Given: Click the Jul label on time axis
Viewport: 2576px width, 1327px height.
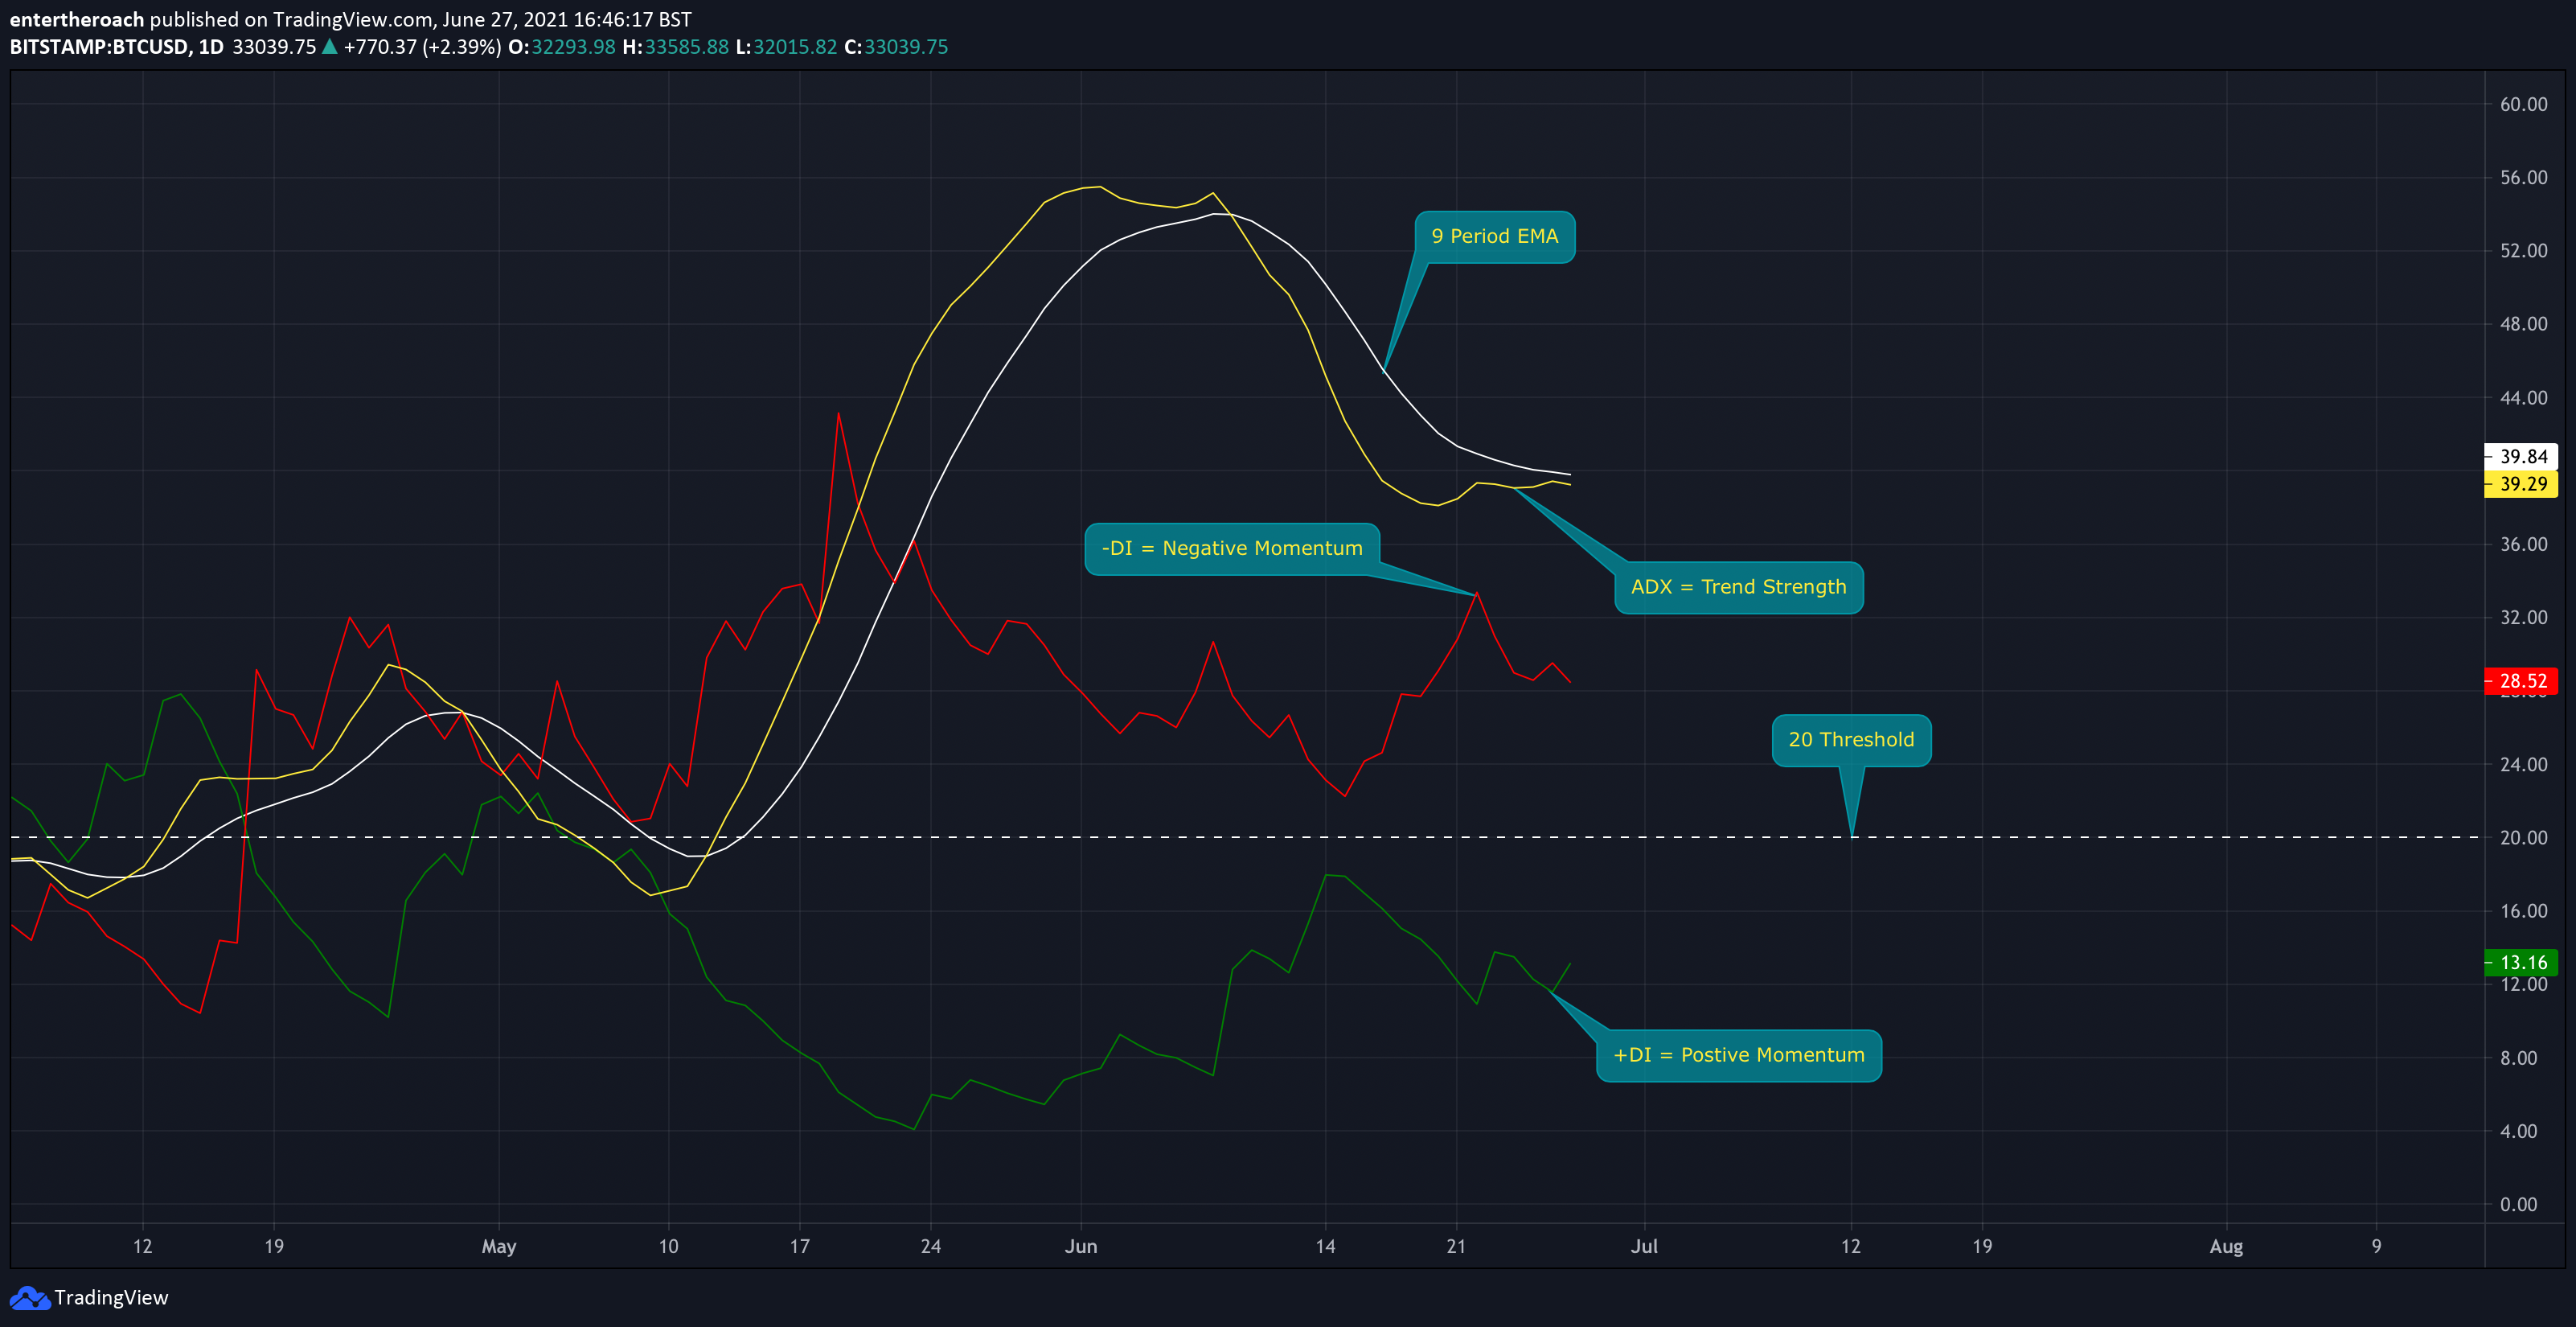Looking at the screenshot, I should 1644,1247.
